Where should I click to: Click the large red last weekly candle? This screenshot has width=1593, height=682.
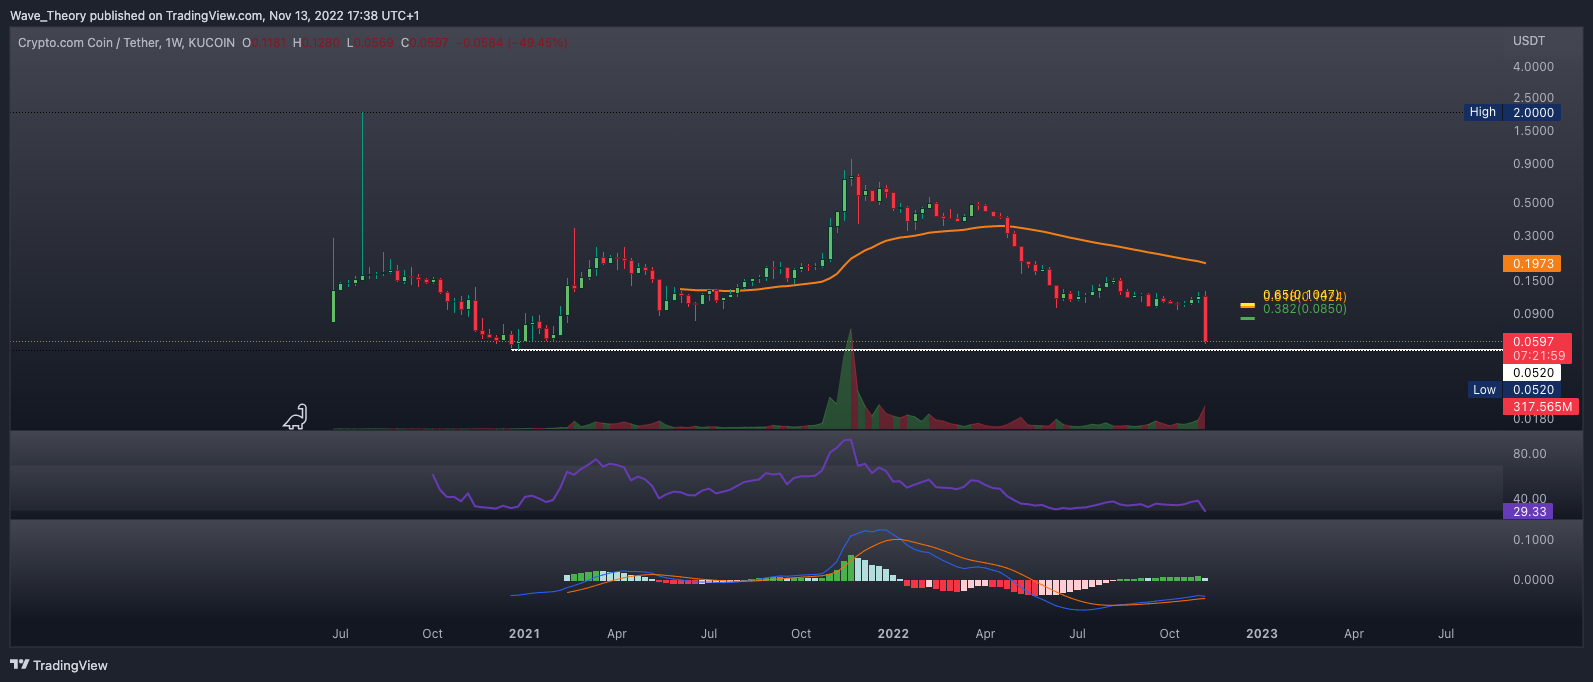(x=1206, y=319)
